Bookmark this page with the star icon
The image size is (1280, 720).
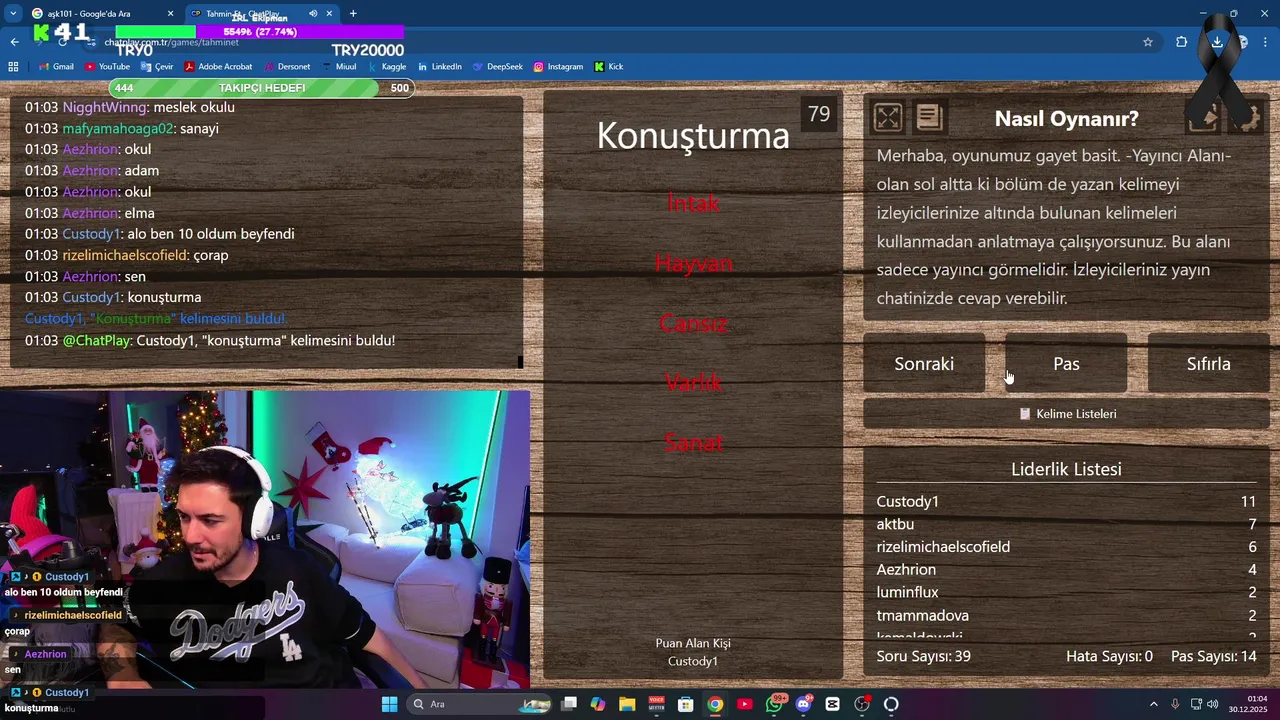pyautogui.click(x=1148, y=42)
